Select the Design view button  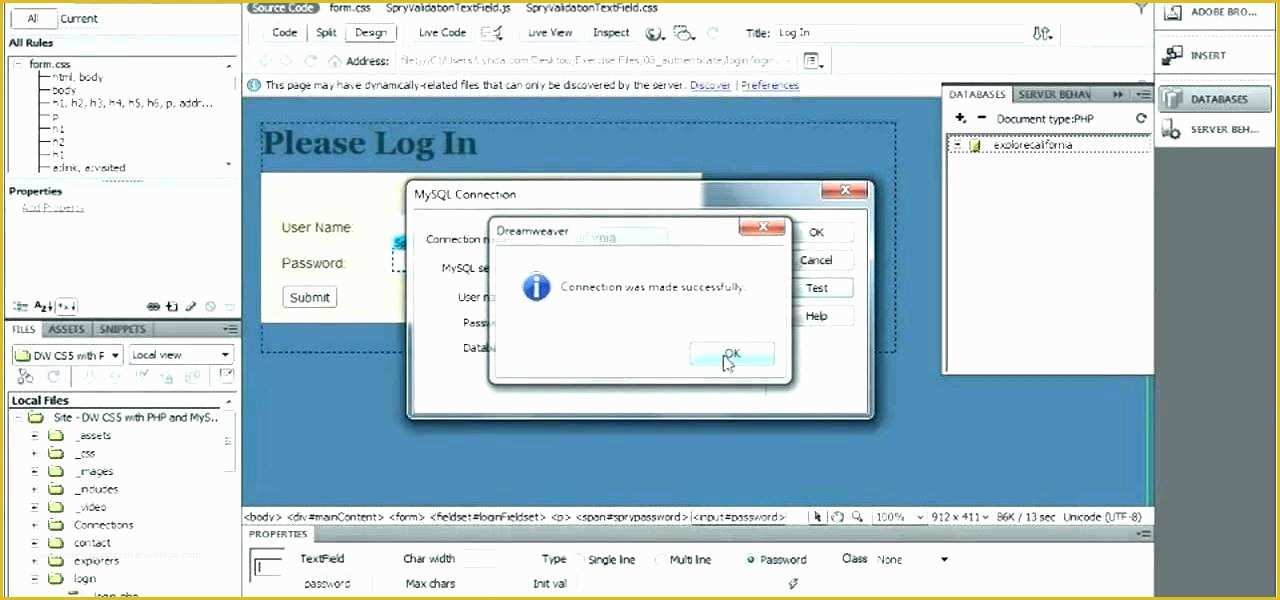(371, 32)
